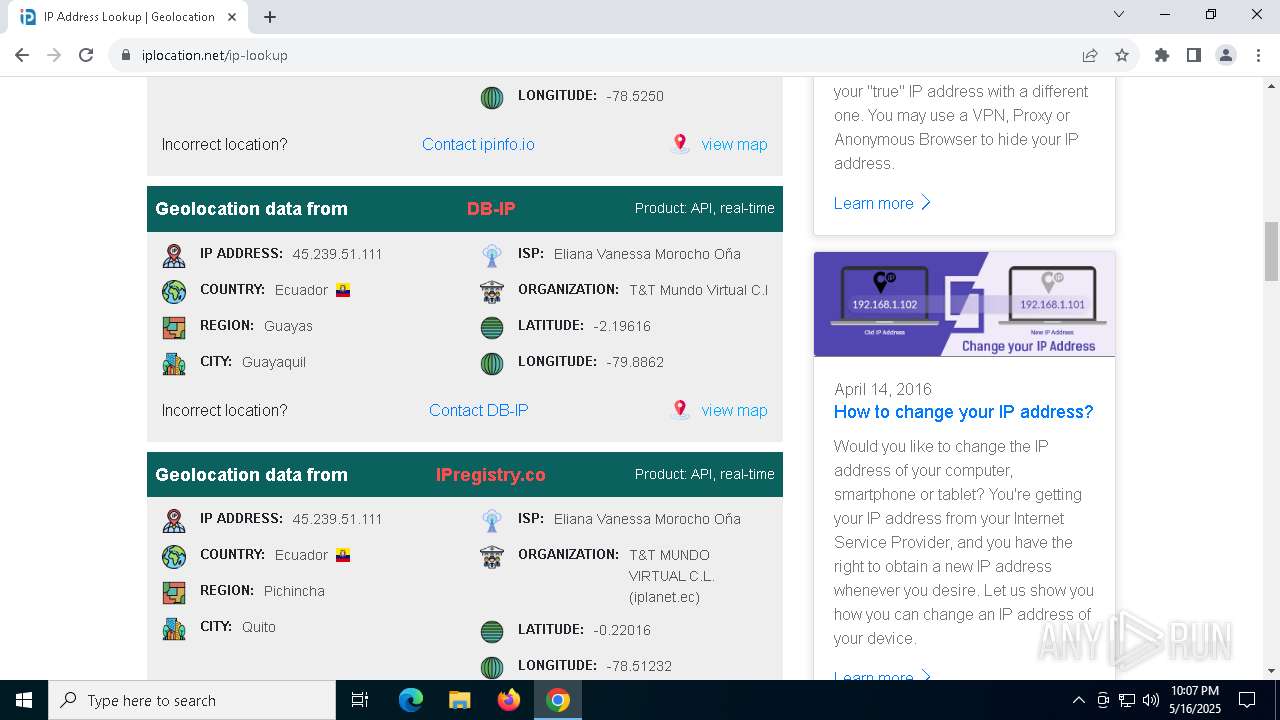Screen dimensions: 1280x720
Task: Select the Guayaquil city value
Action: point(274,362)
